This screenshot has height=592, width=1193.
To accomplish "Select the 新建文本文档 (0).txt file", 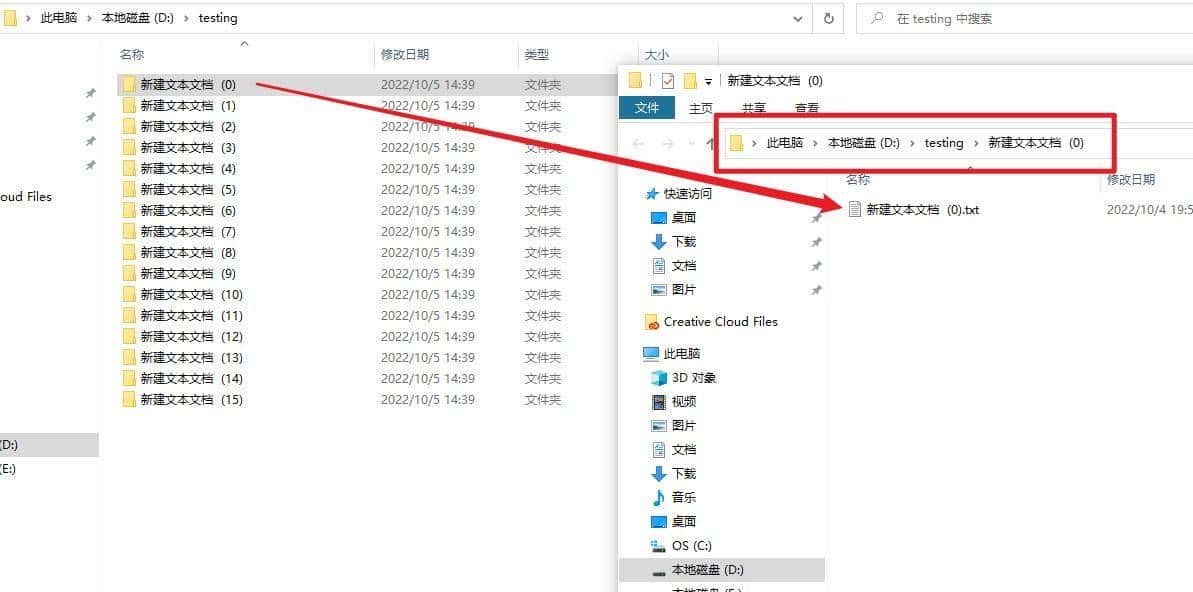I will pos(922,210).
